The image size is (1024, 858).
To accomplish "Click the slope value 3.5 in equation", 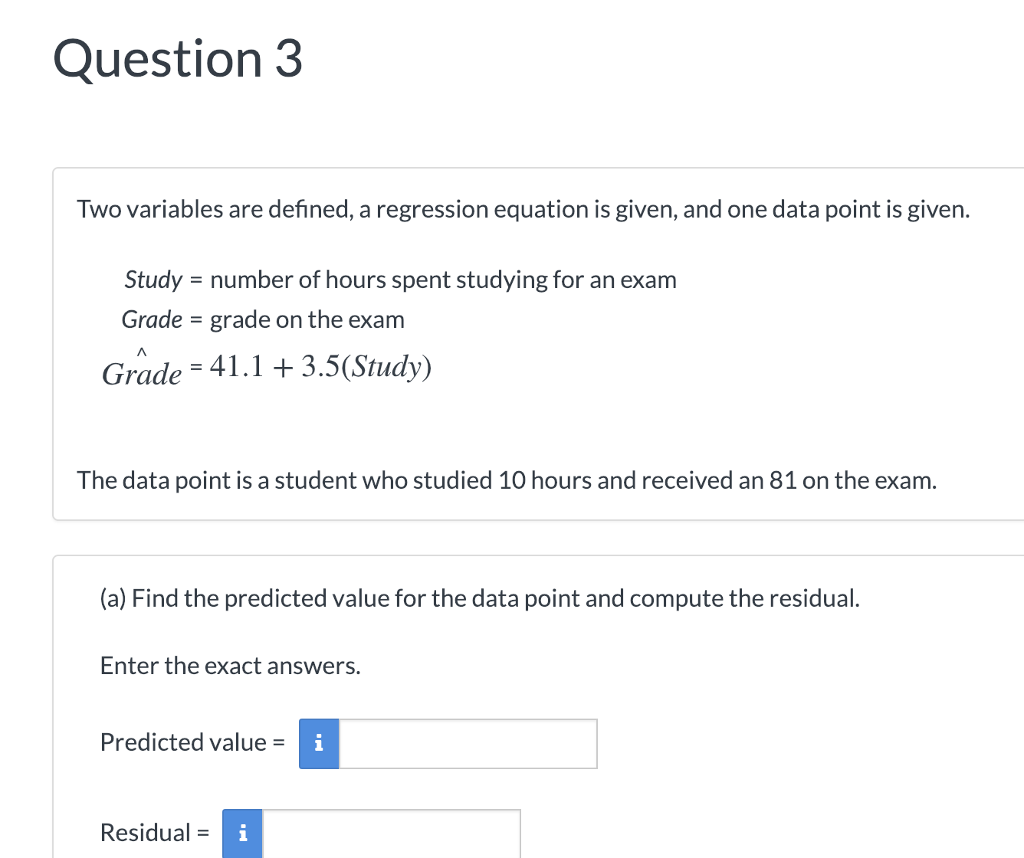I will click(321, 366).
